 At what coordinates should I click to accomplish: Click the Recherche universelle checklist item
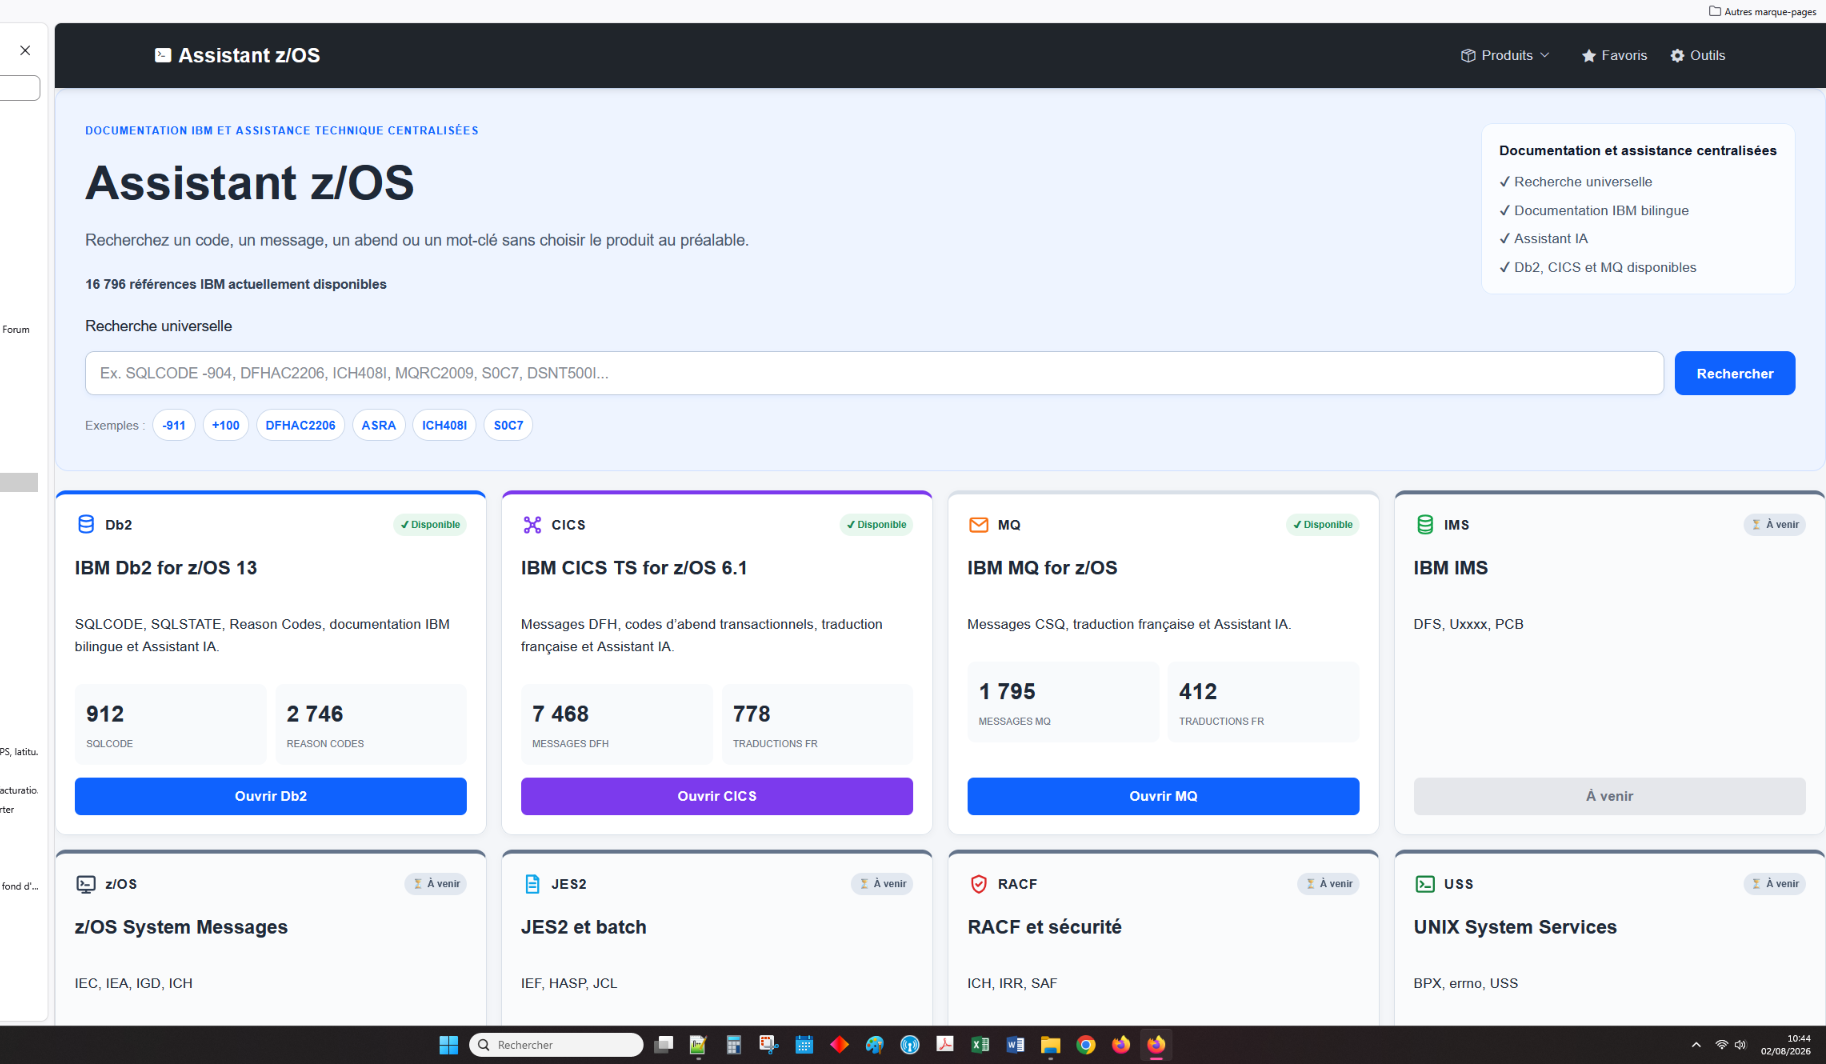point(1576,182)
